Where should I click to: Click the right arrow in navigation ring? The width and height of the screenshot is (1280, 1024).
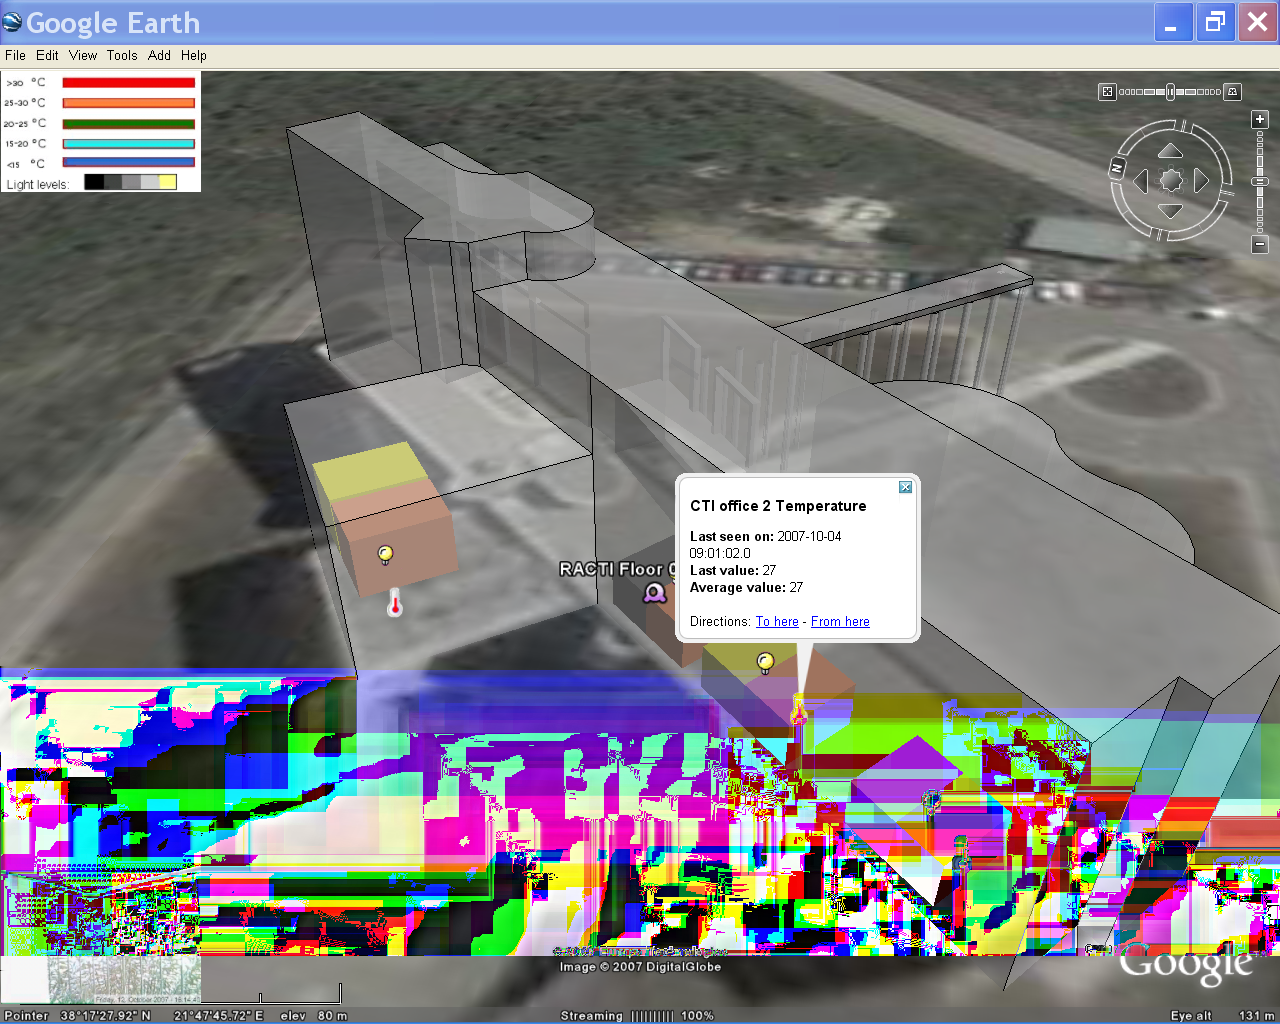point(1201,181)
